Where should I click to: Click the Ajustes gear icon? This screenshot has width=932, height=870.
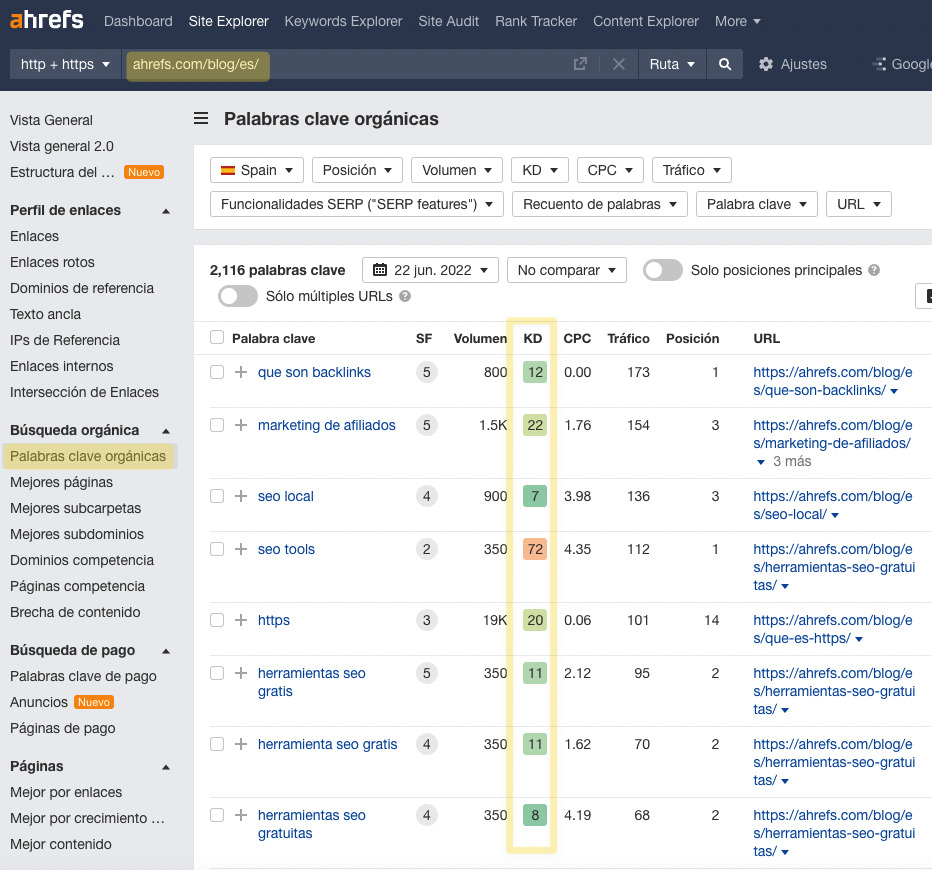766,64
